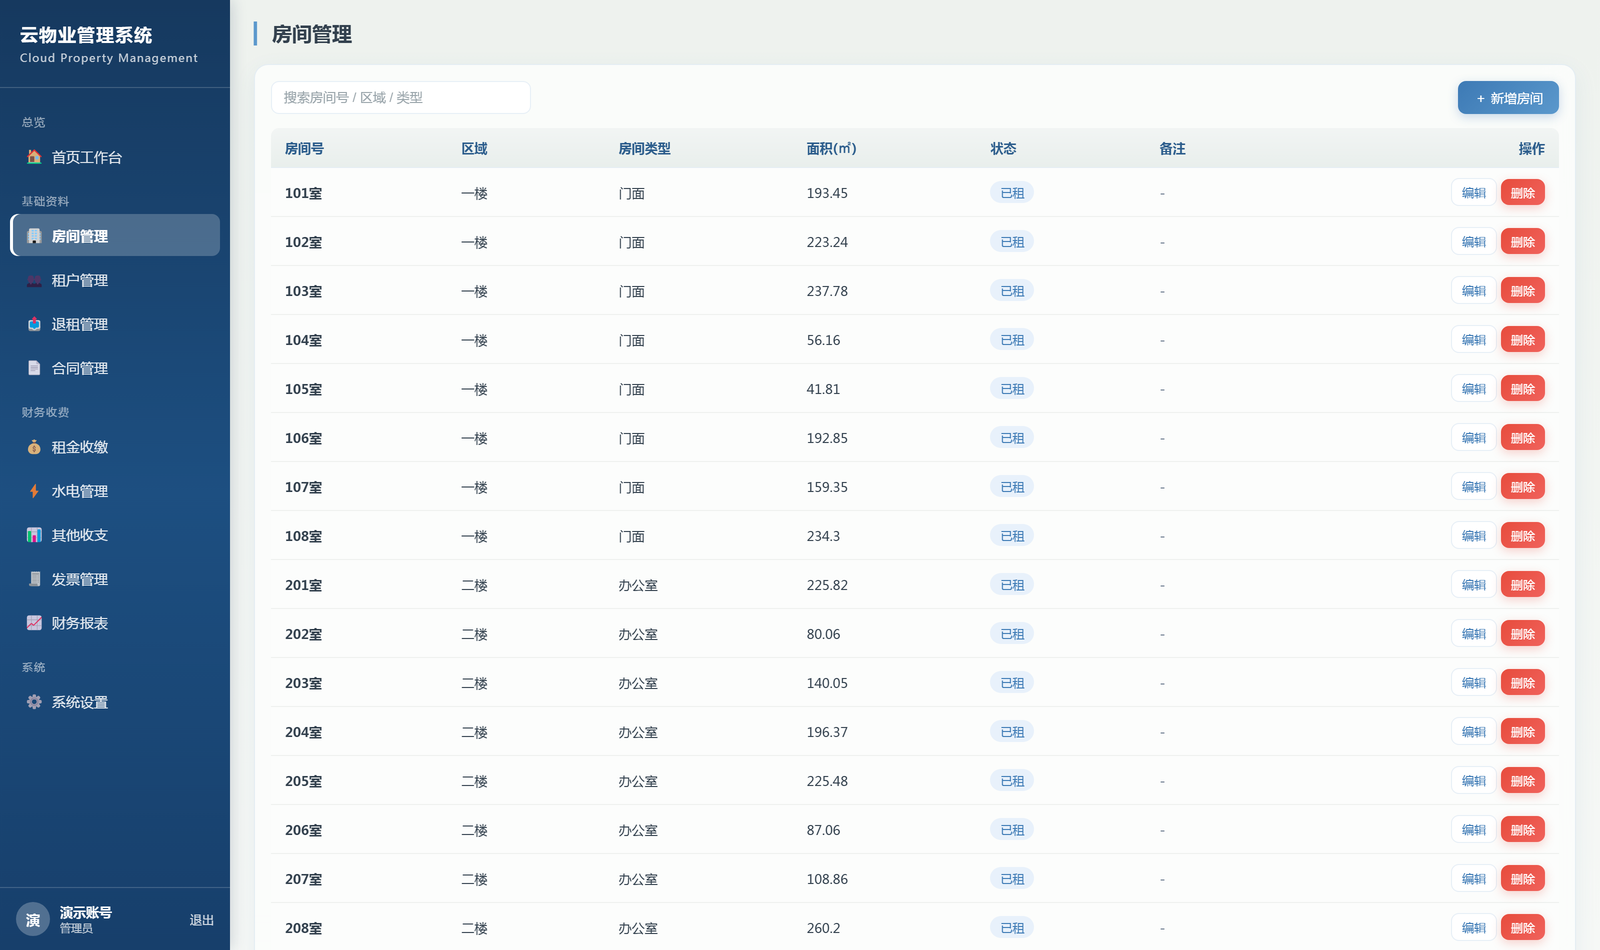Click the financial report chart icon

tap(34, 623)
